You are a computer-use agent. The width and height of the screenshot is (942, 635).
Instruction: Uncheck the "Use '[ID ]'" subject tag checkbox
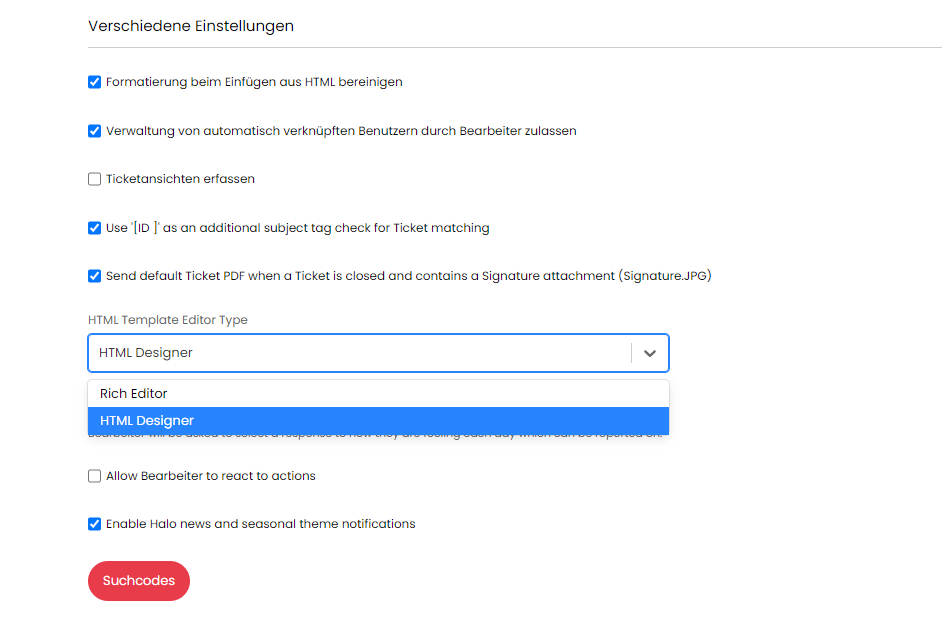click(95, 228)
